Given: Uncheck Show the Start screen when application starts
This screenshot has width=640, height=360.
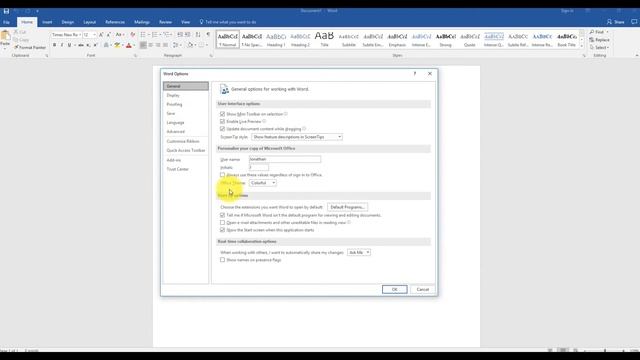Looking at the screenshot, I should point(222,230).
